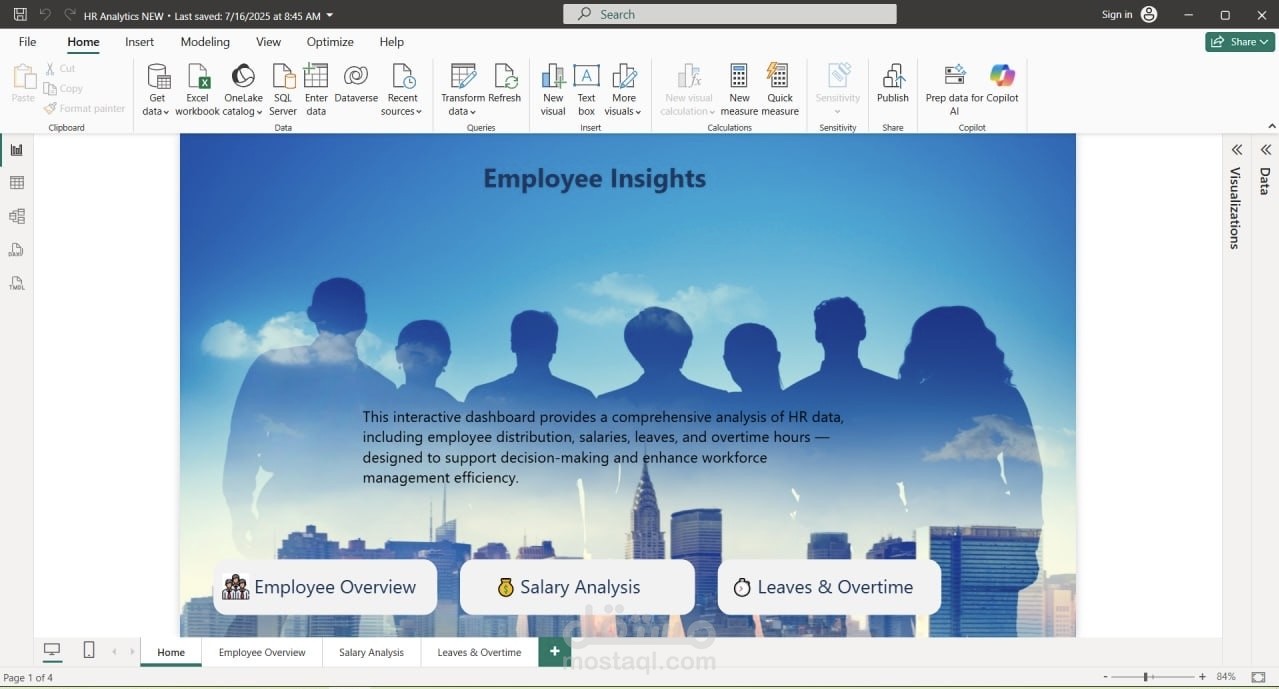The width and height of the screenshot is (1279, 689).
Task: Click the zoom in plus button
Action: [1202, 677]
